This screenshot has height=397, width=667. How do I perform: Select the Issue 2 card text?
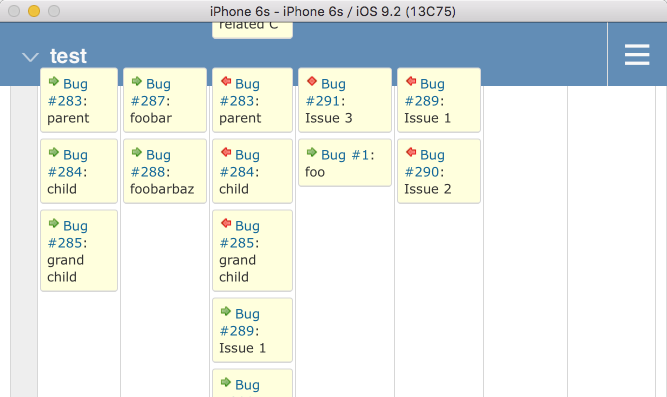coord(428,189)
